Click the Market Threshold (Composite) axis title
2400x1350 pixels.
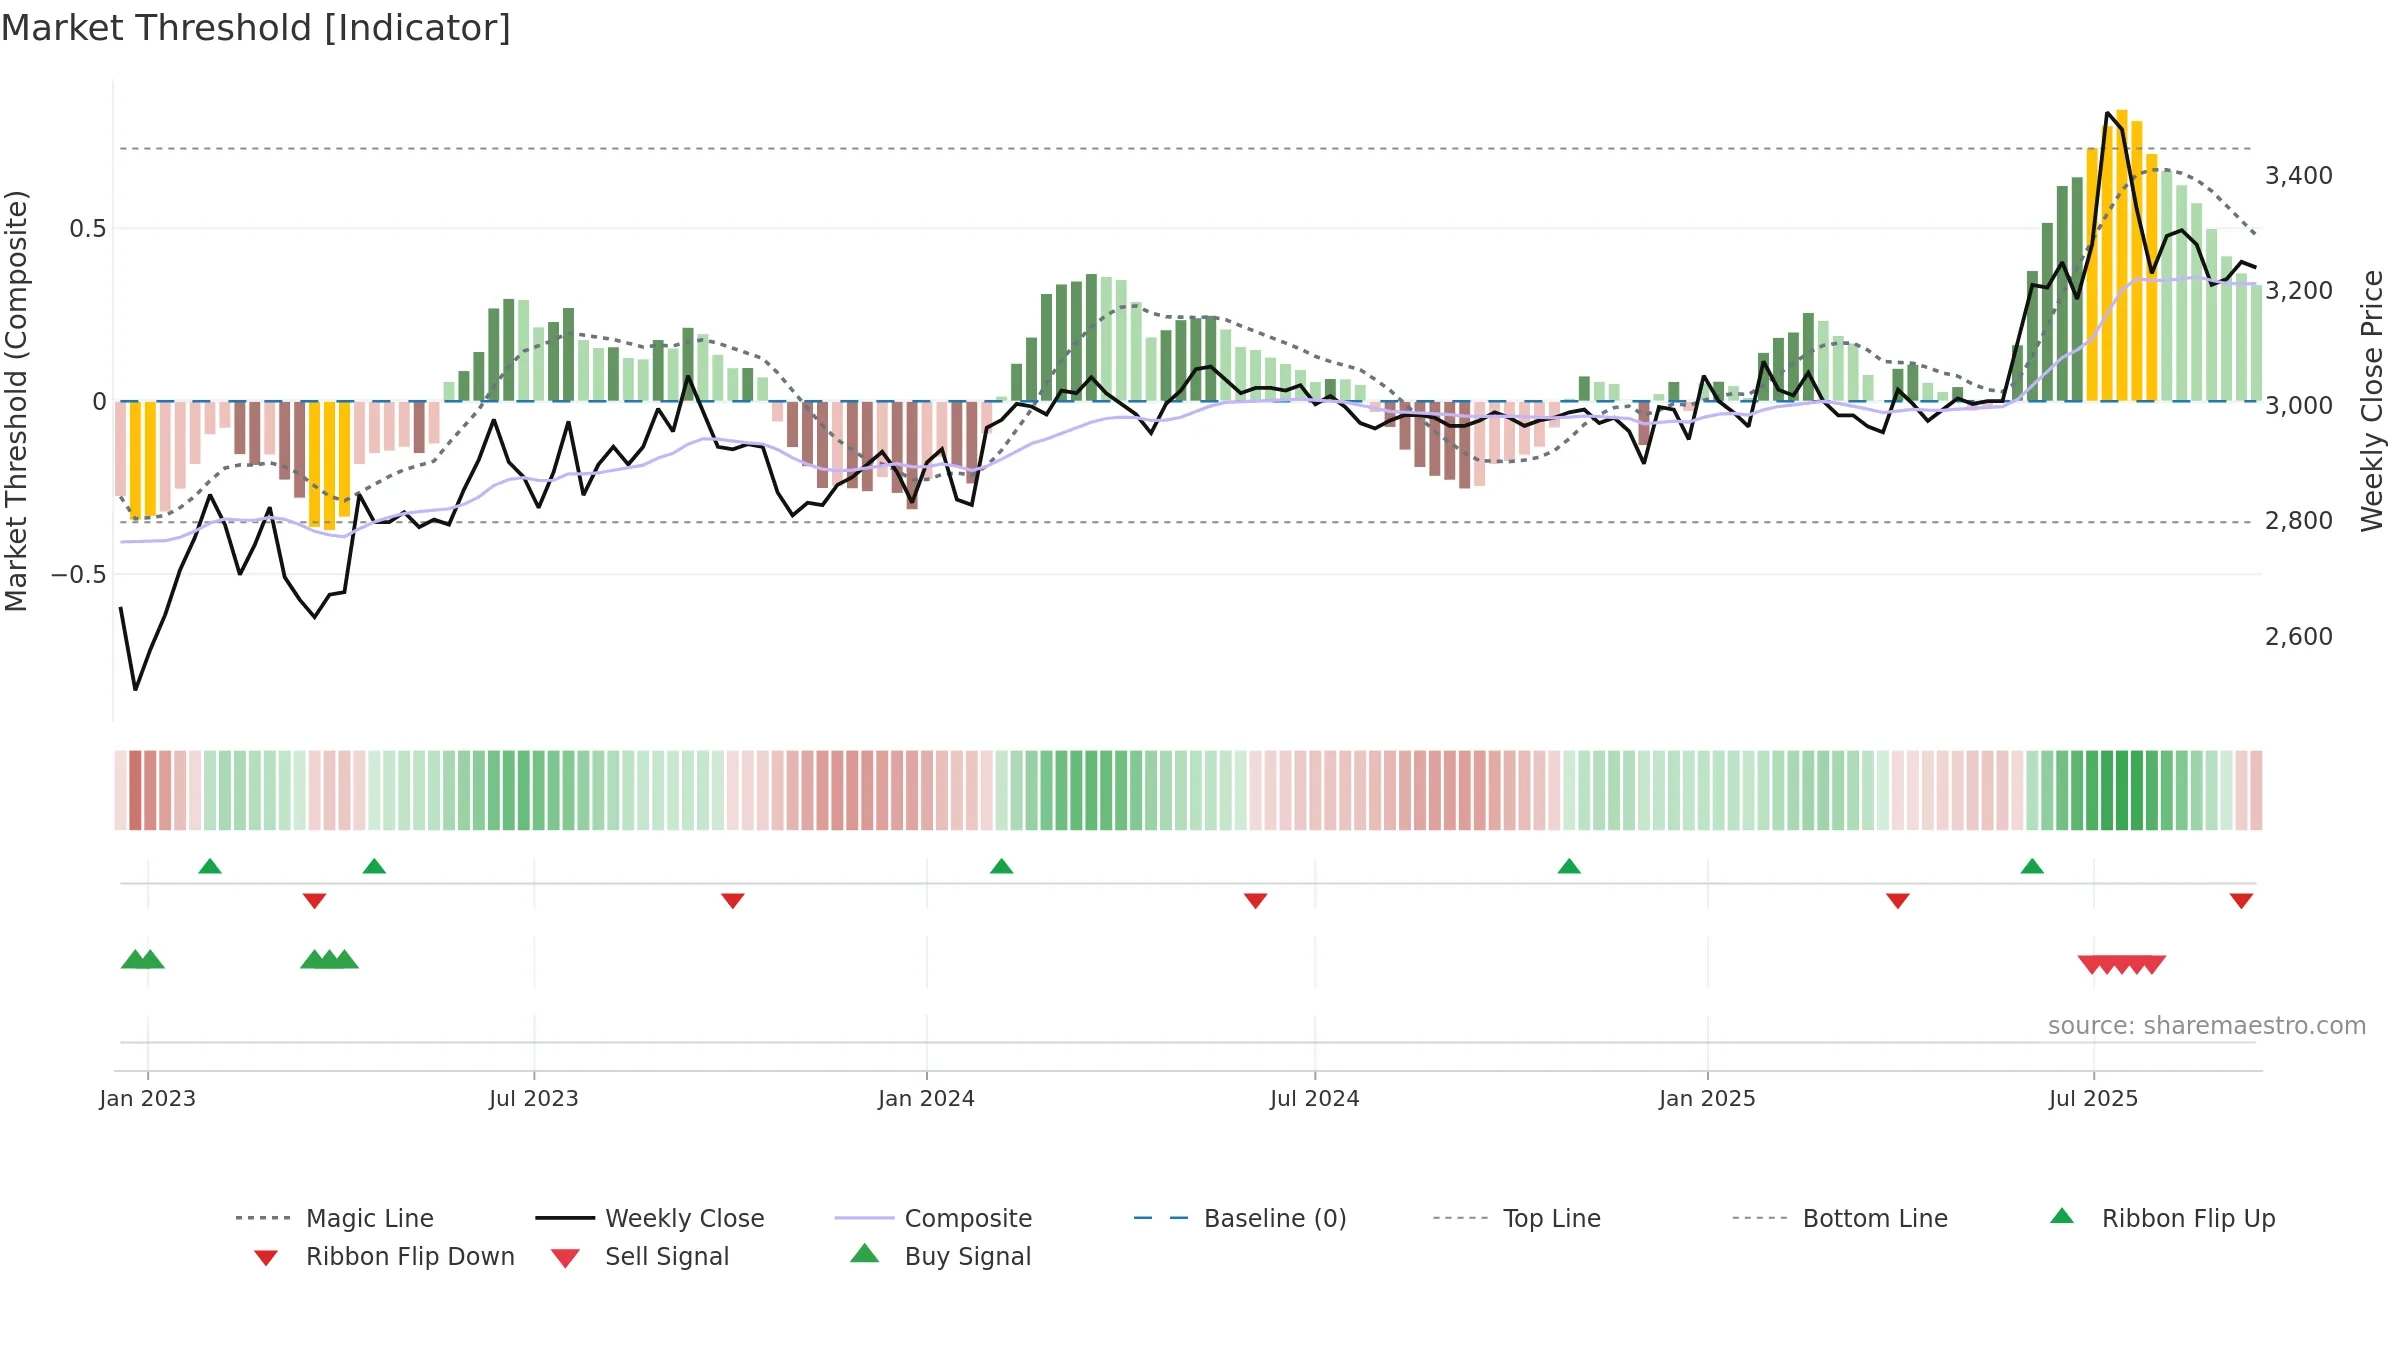click(16, 401)
